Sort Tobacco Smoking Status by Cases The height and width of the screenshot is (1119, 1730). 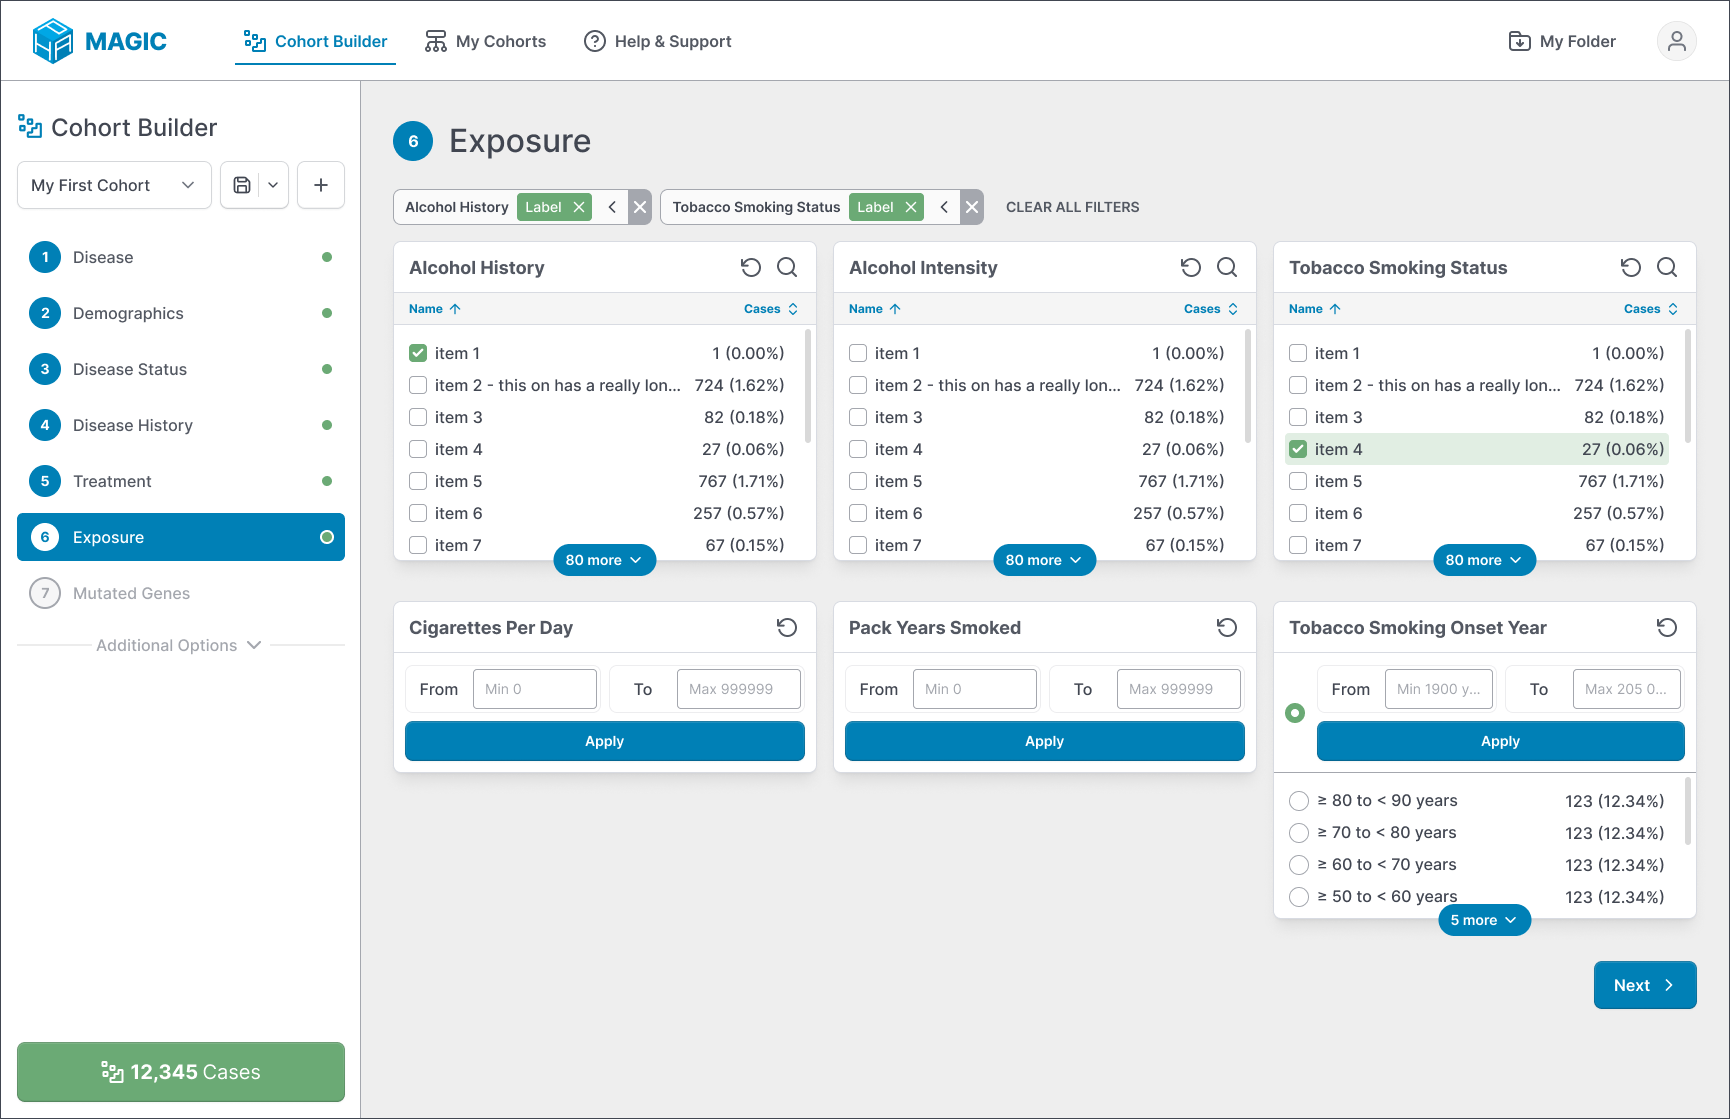1651,309
